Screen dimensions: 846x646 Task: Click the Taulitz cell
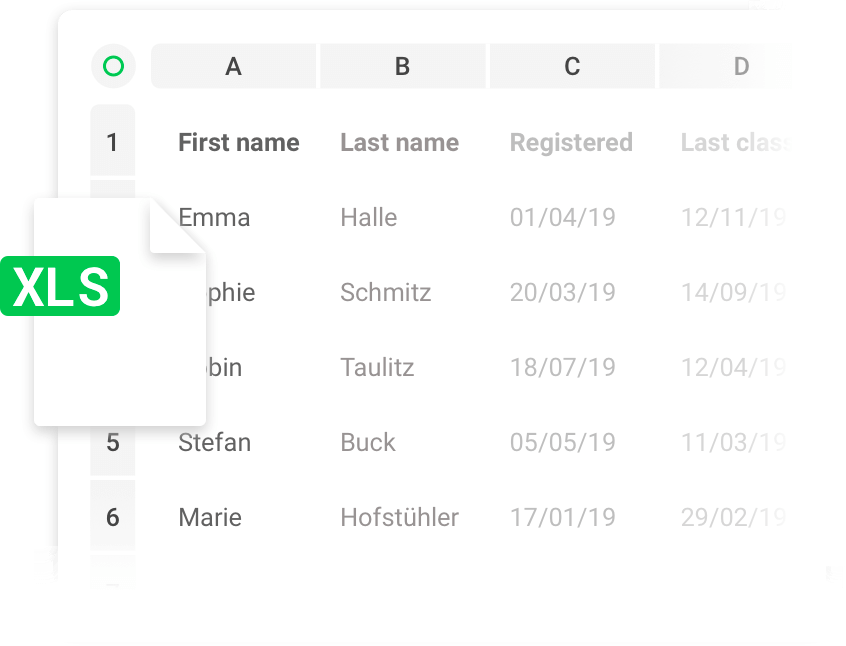click(377, 367)
